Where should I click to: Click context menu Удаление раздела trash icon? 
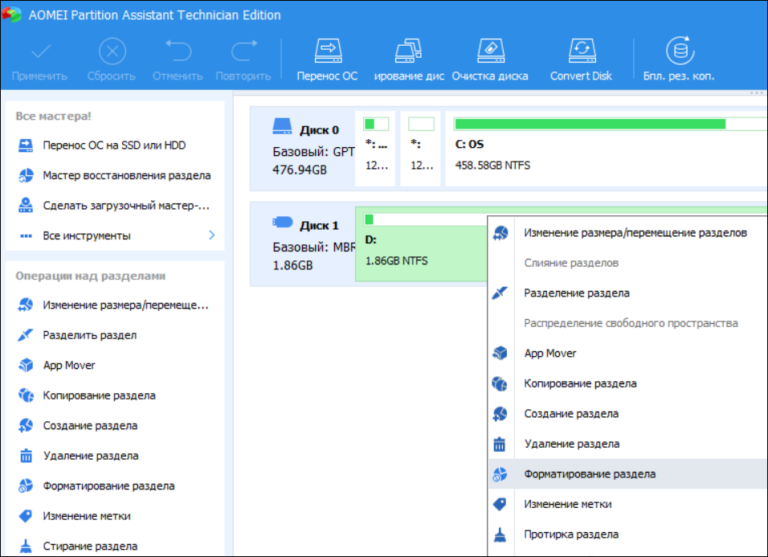click(500, 444)
